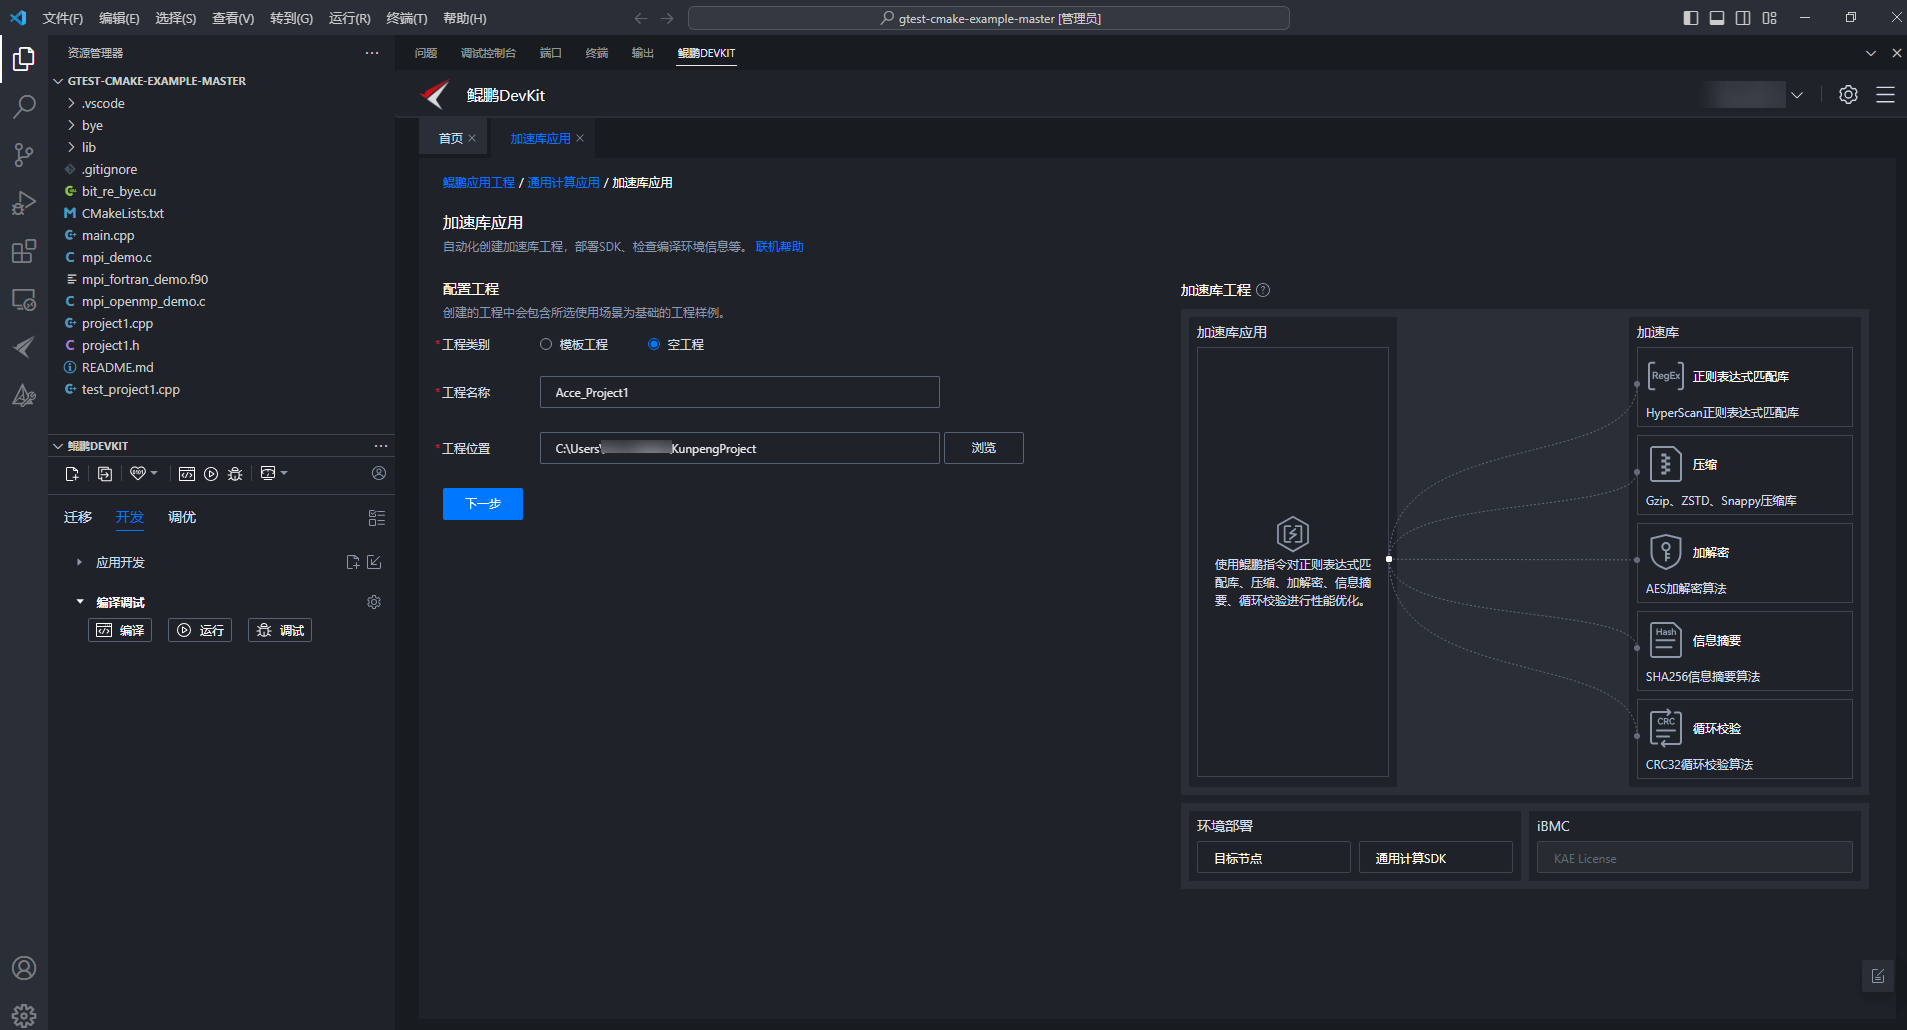Switch to 调优 tab
This screenshot has height=1030, width=1907.
(x=182, y=517)
